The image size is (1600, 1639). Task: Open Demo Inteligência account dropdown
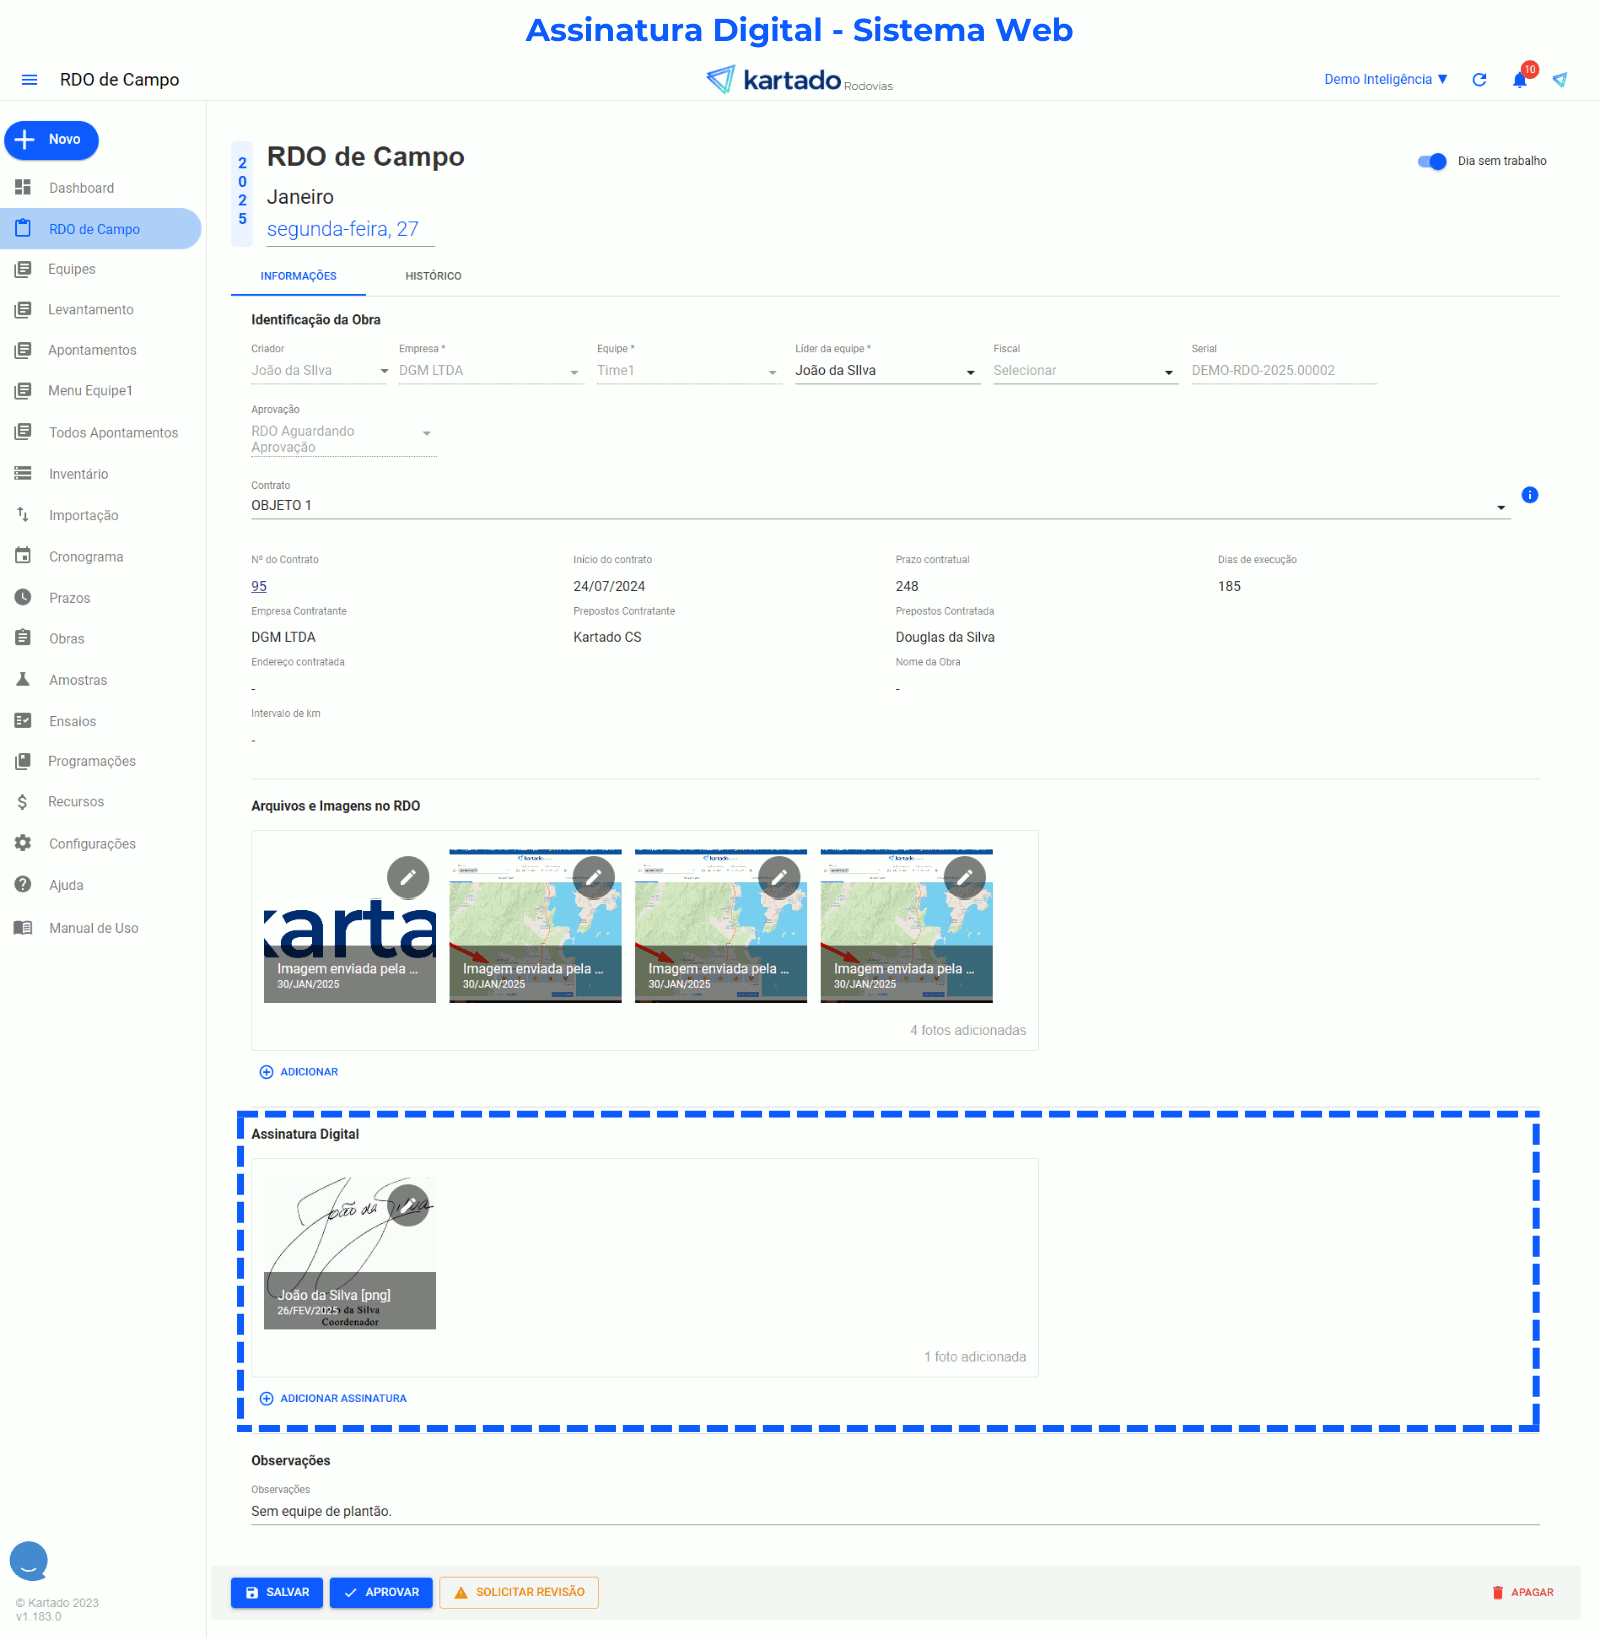coord(1386,80)
